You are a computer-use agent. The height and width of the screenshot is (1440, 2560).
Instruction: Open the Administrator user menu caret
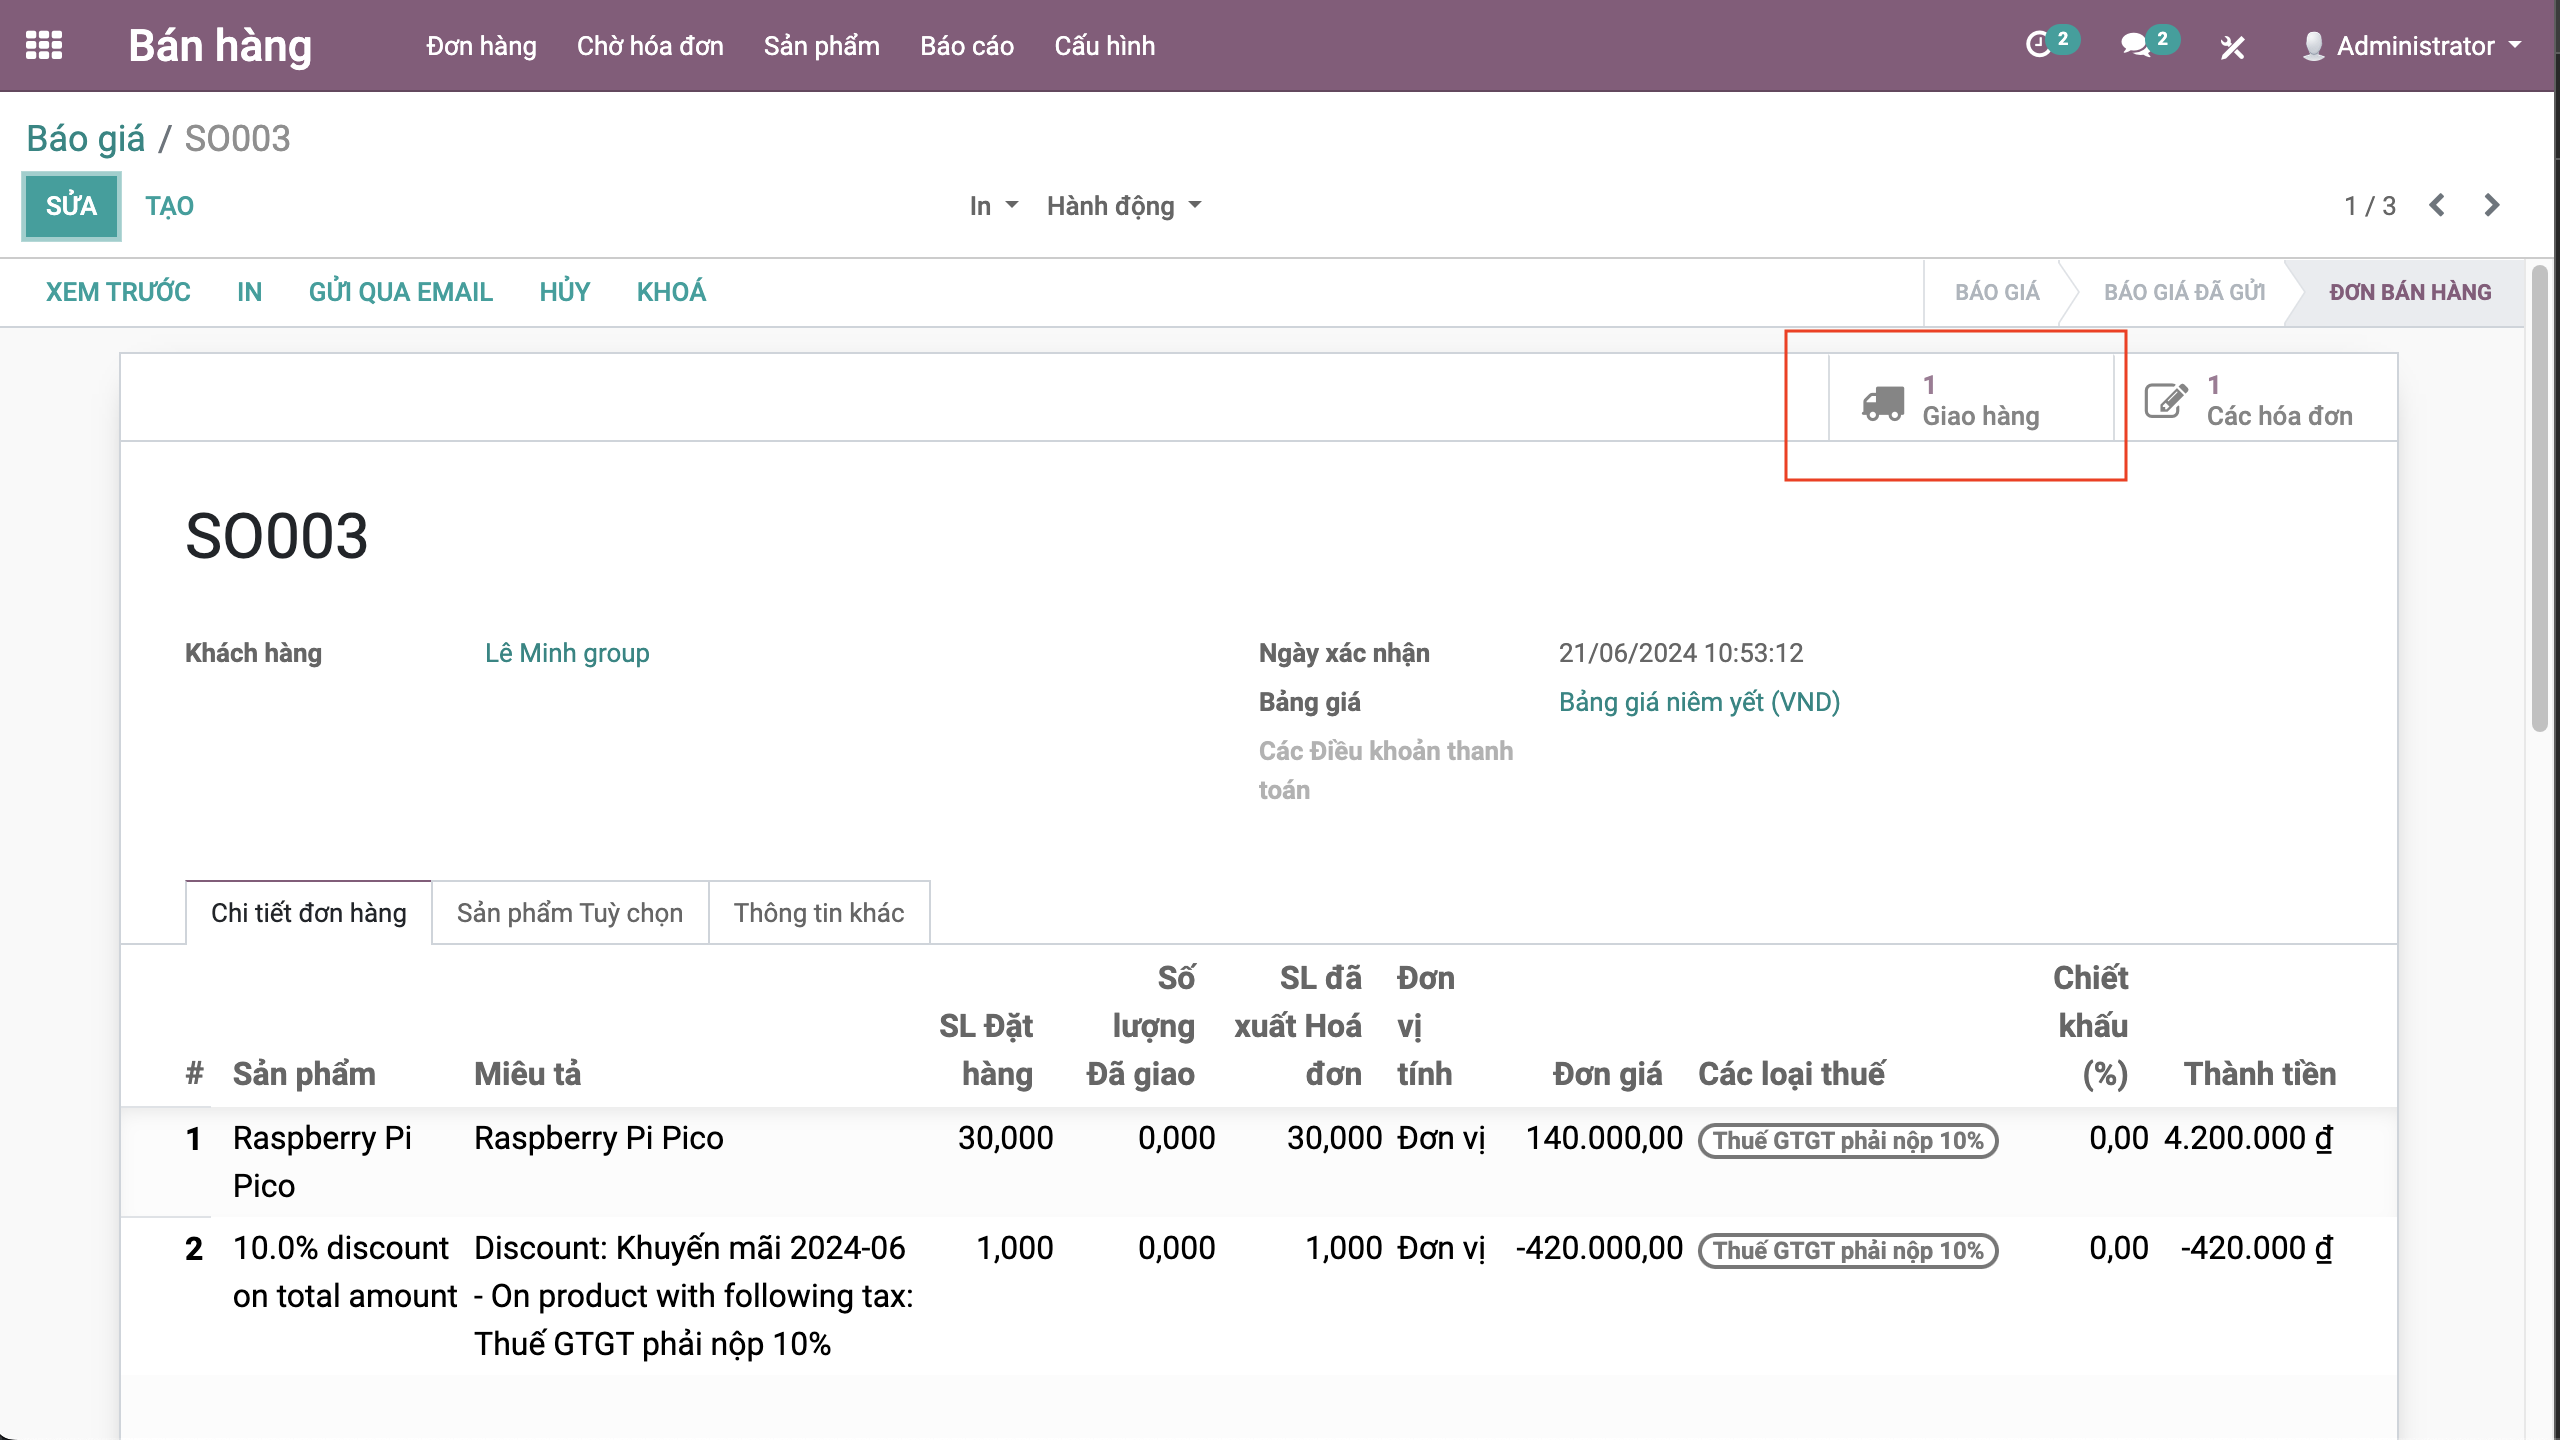2516,46
